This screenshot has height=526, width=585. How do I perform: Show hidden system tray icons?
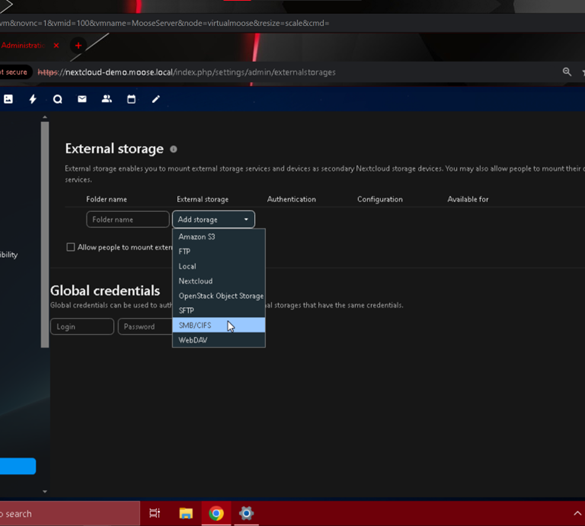577,514
